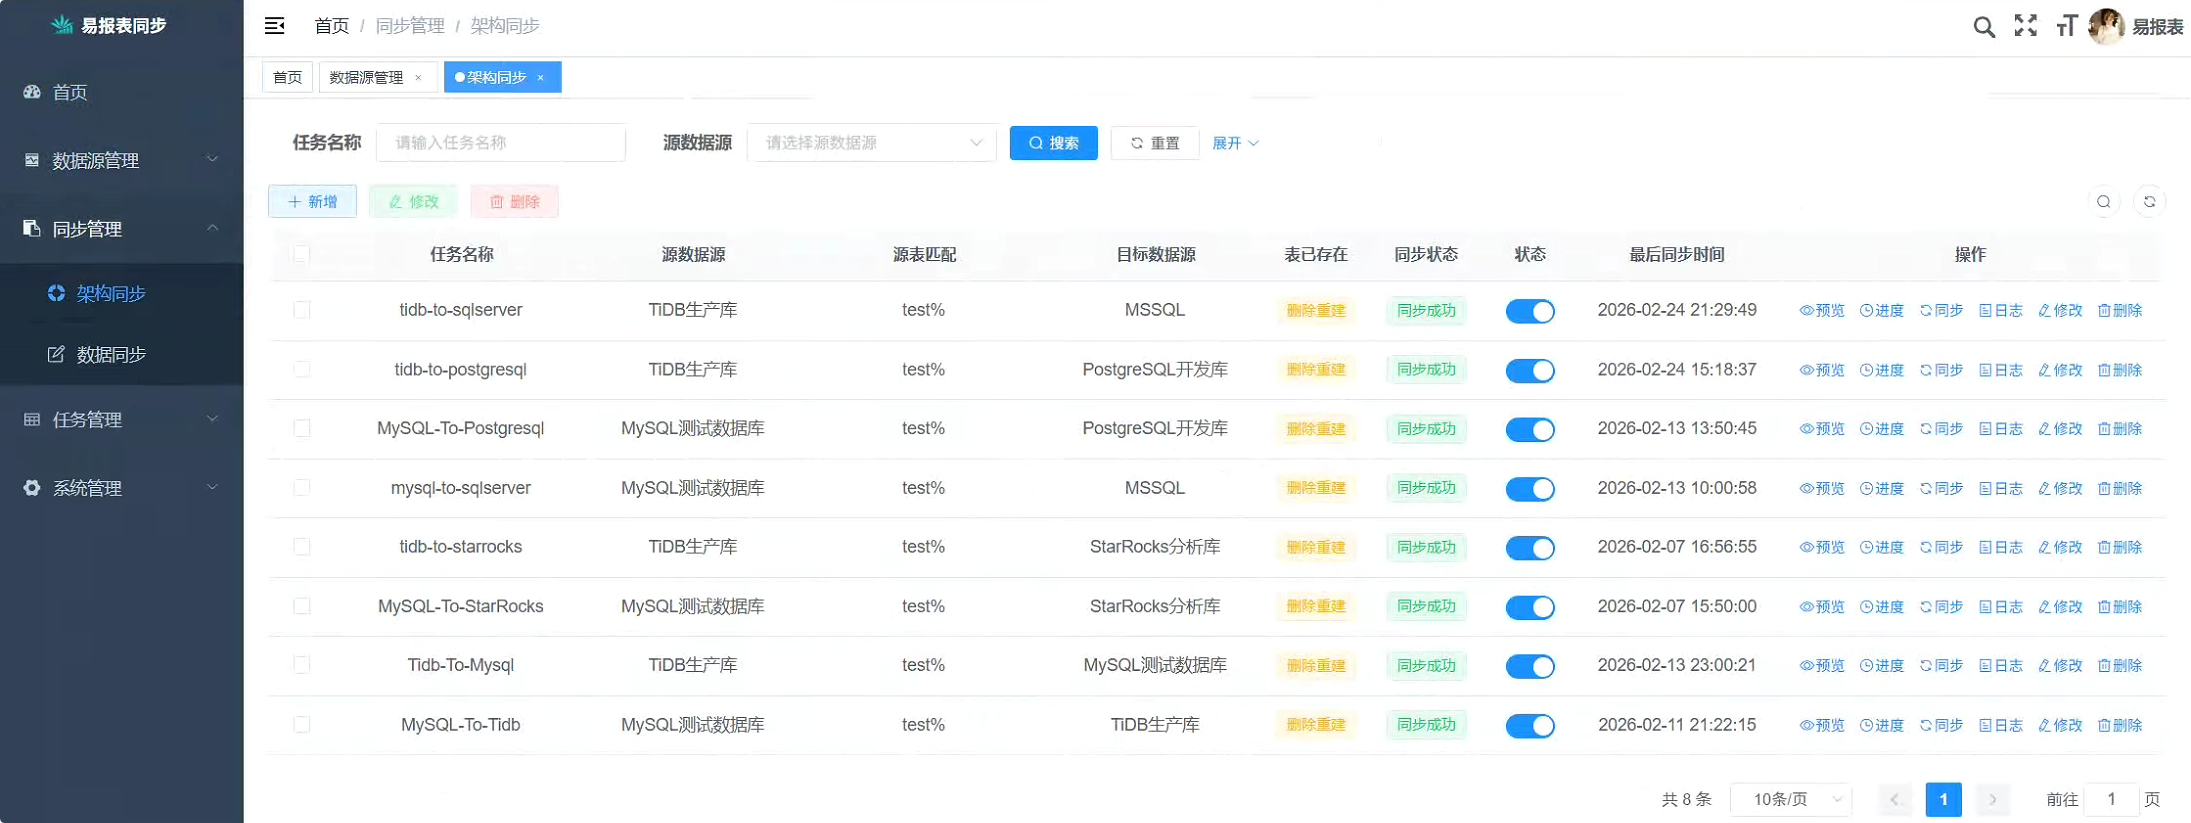Hide search bar using round search icon

tap(2104, 202)
